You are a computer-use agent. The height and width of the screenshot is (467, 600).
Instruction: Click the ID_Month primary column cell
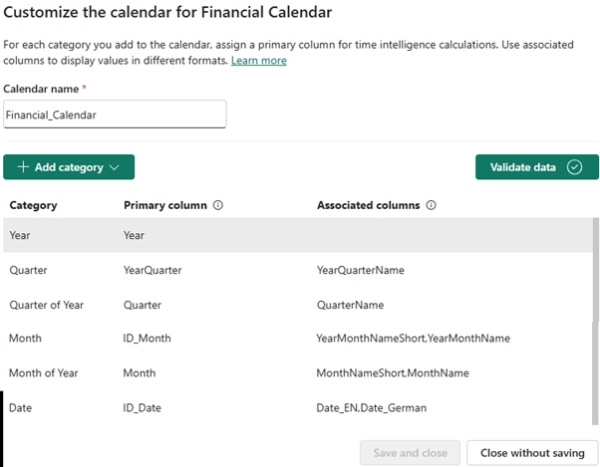click(x=149, y=338)
